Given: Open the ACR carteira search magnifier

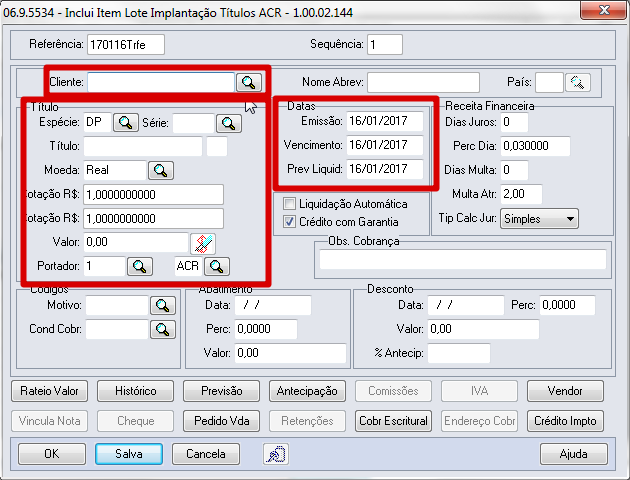Looking at the screenshot, I should point(217,266).
